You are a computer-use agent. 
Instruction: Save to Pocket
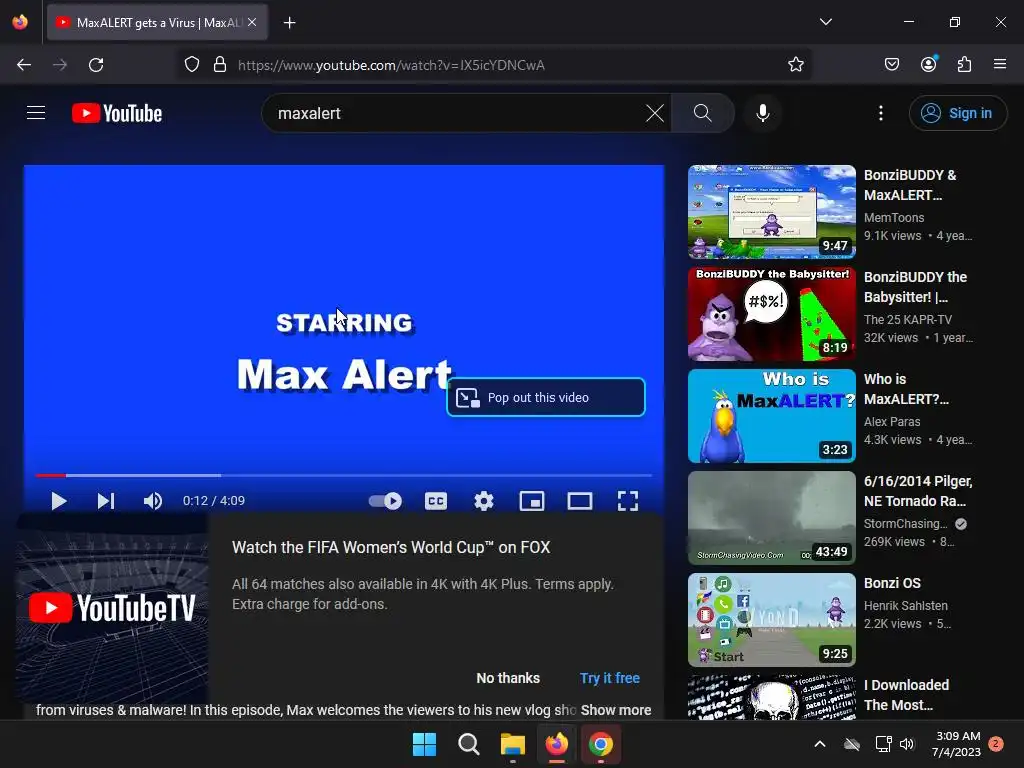(891, 65)
